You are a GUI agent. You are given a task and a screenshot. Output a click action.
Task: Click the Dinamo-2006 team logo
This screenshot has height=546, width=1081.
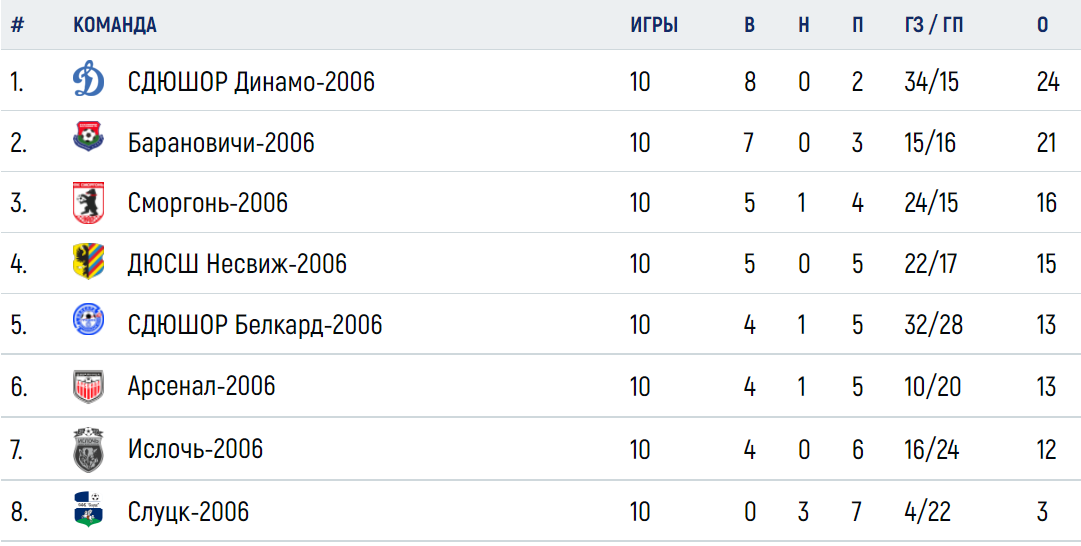point(88,81)
